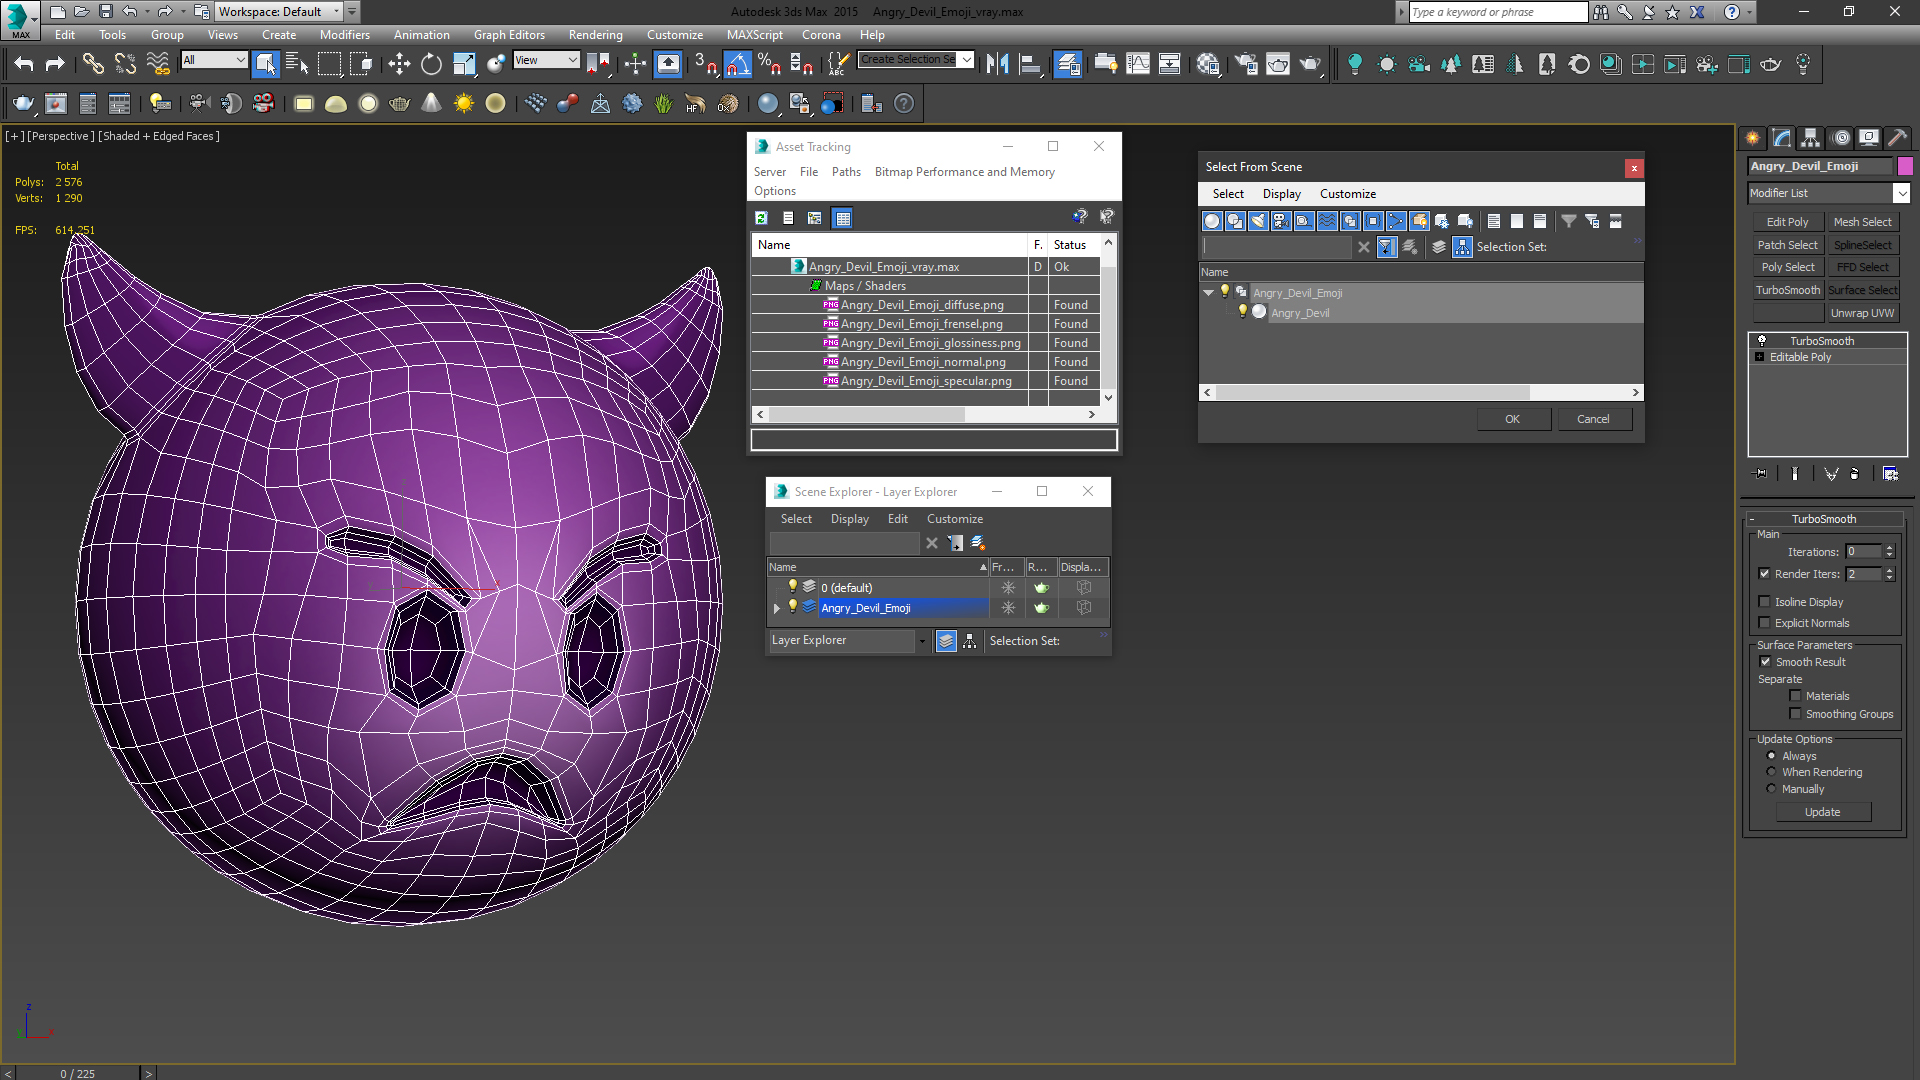Uncheck the Smooth Result checkbox
This screenshot has width=1920, height=1080.
(1765, 662)
